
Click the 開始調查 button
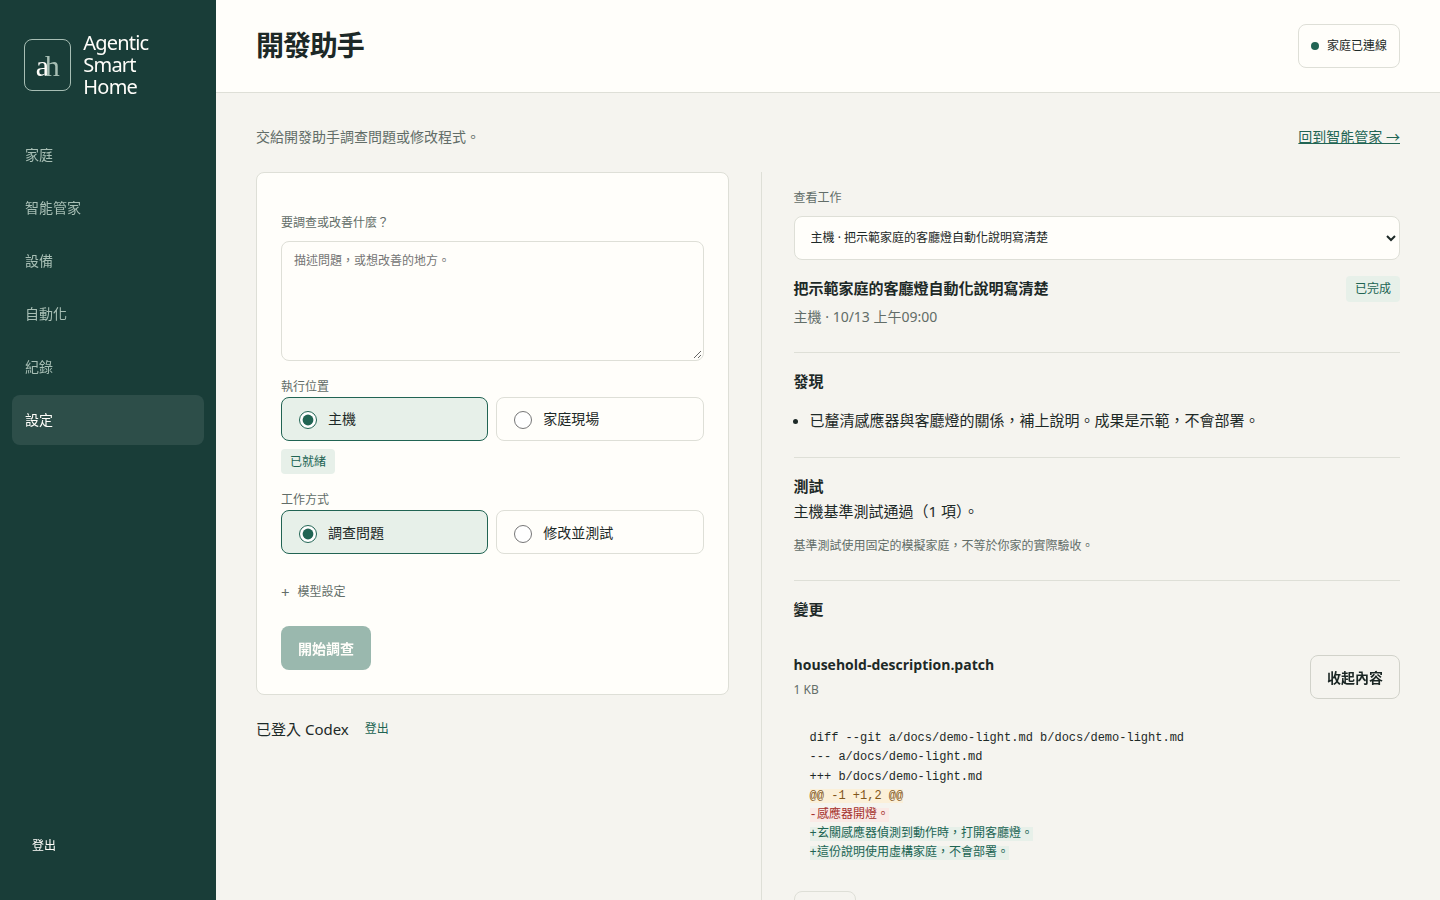point(326,648)
